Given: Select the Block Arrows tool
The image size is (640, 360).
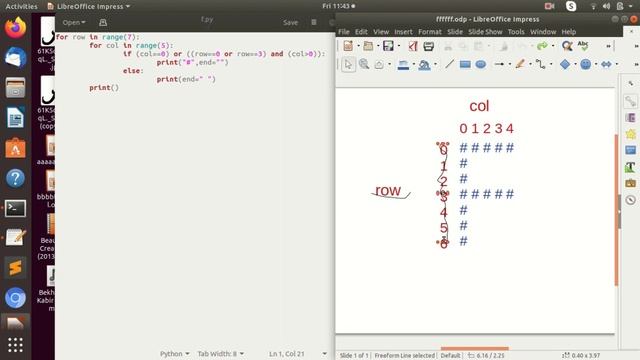Looking at the screenshot, I should click(x=607, y=64).
